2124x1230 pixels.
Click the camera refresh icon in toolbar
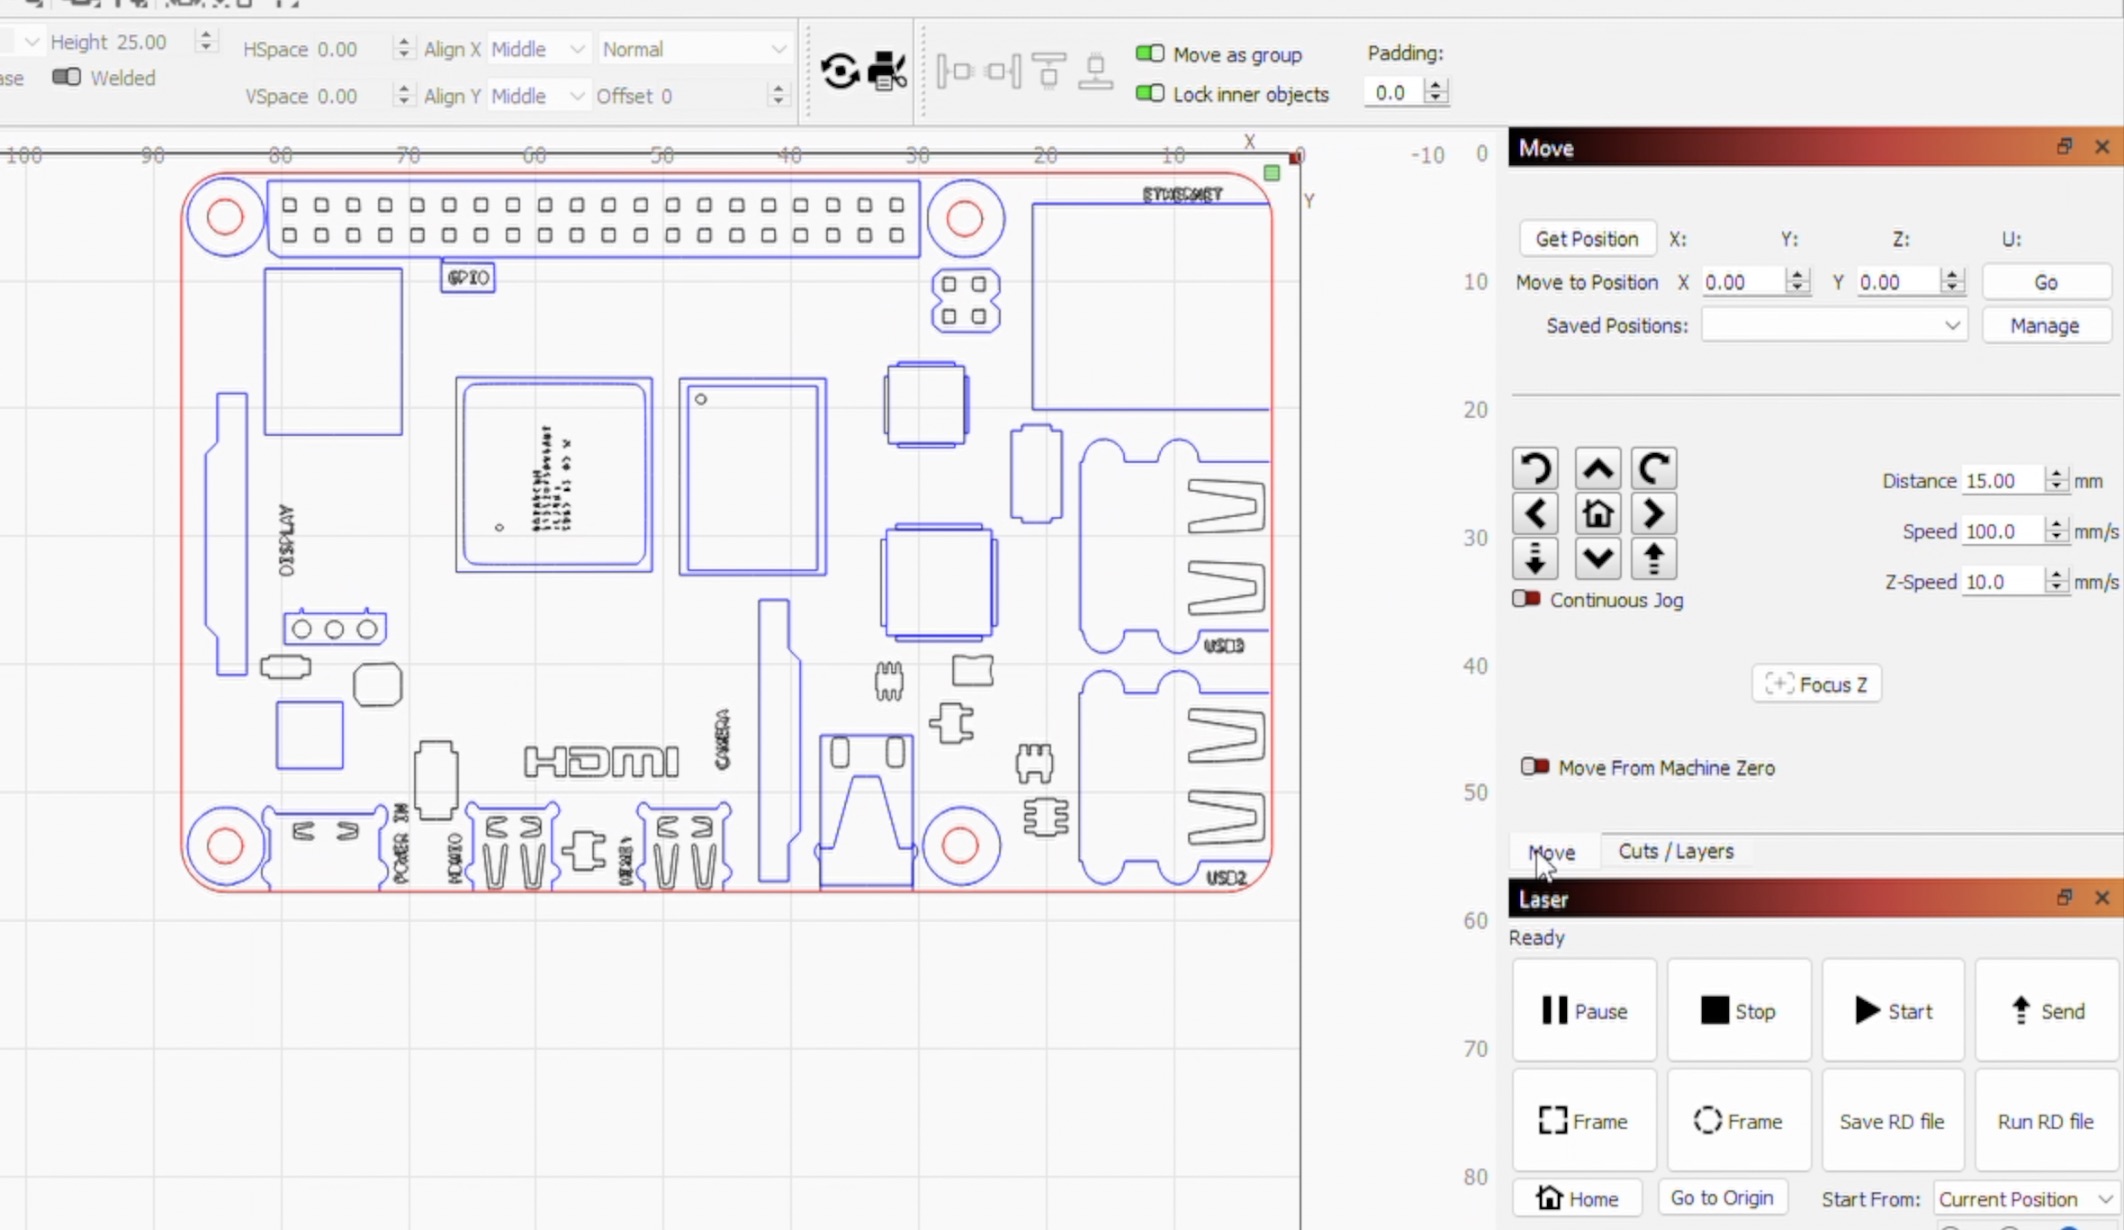[840, 71]
